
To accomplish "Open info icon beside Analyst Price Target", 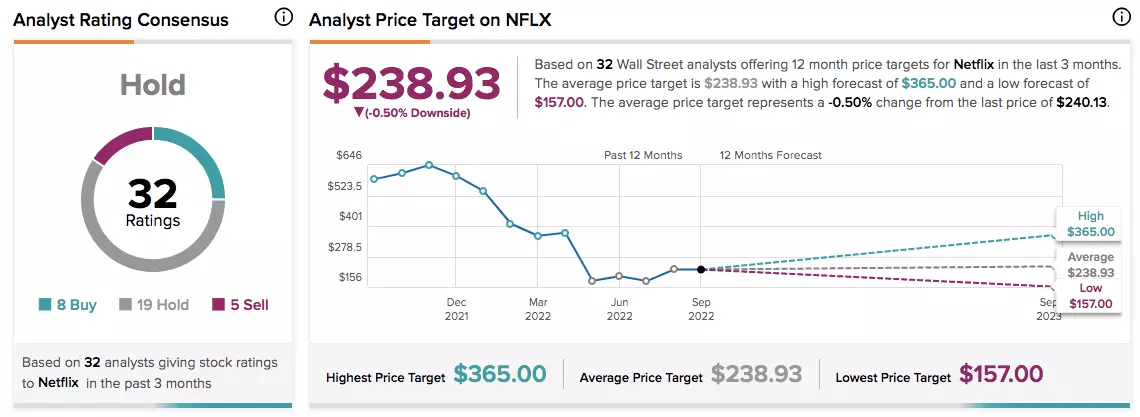I will [1121, 17].
